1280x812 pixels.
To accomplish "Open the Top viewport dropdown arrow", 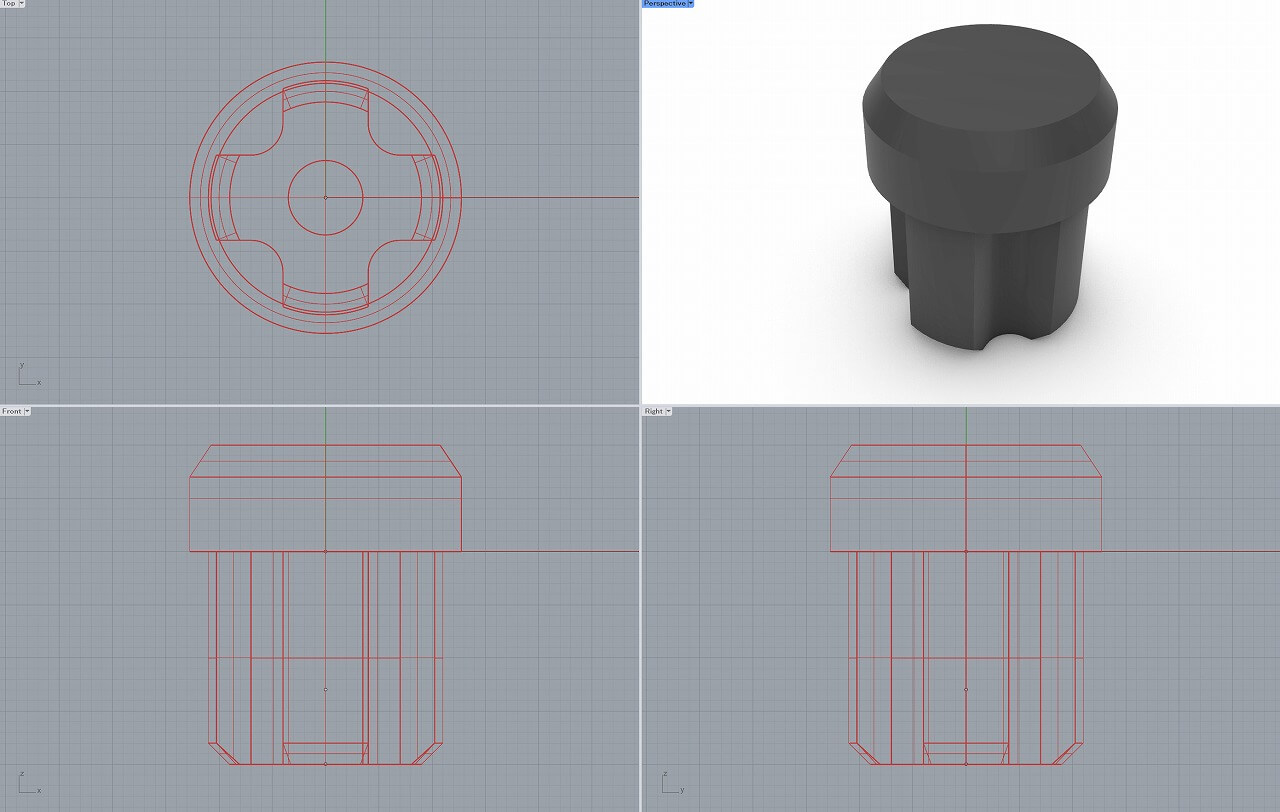I will [22, 4].
